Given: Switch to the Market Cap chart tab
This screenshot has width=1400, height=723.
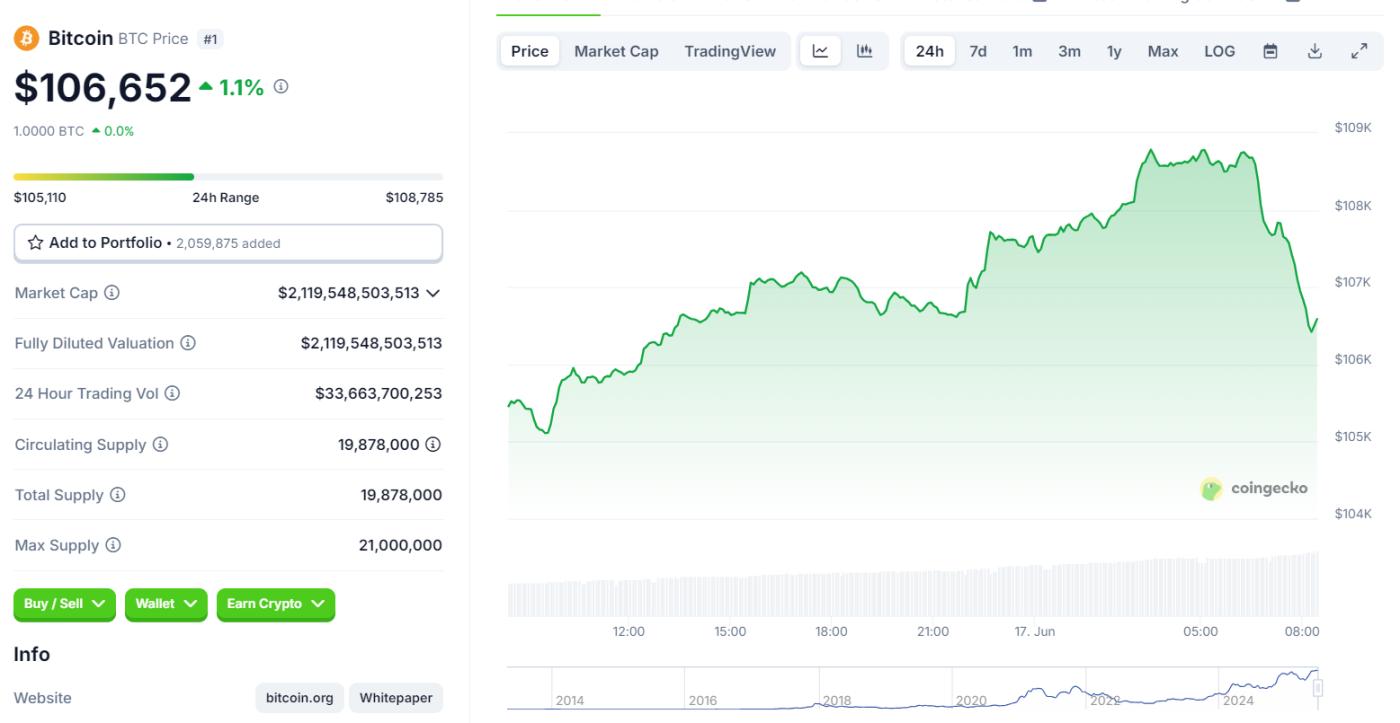Looking at the screenshot, I should 616,51.
